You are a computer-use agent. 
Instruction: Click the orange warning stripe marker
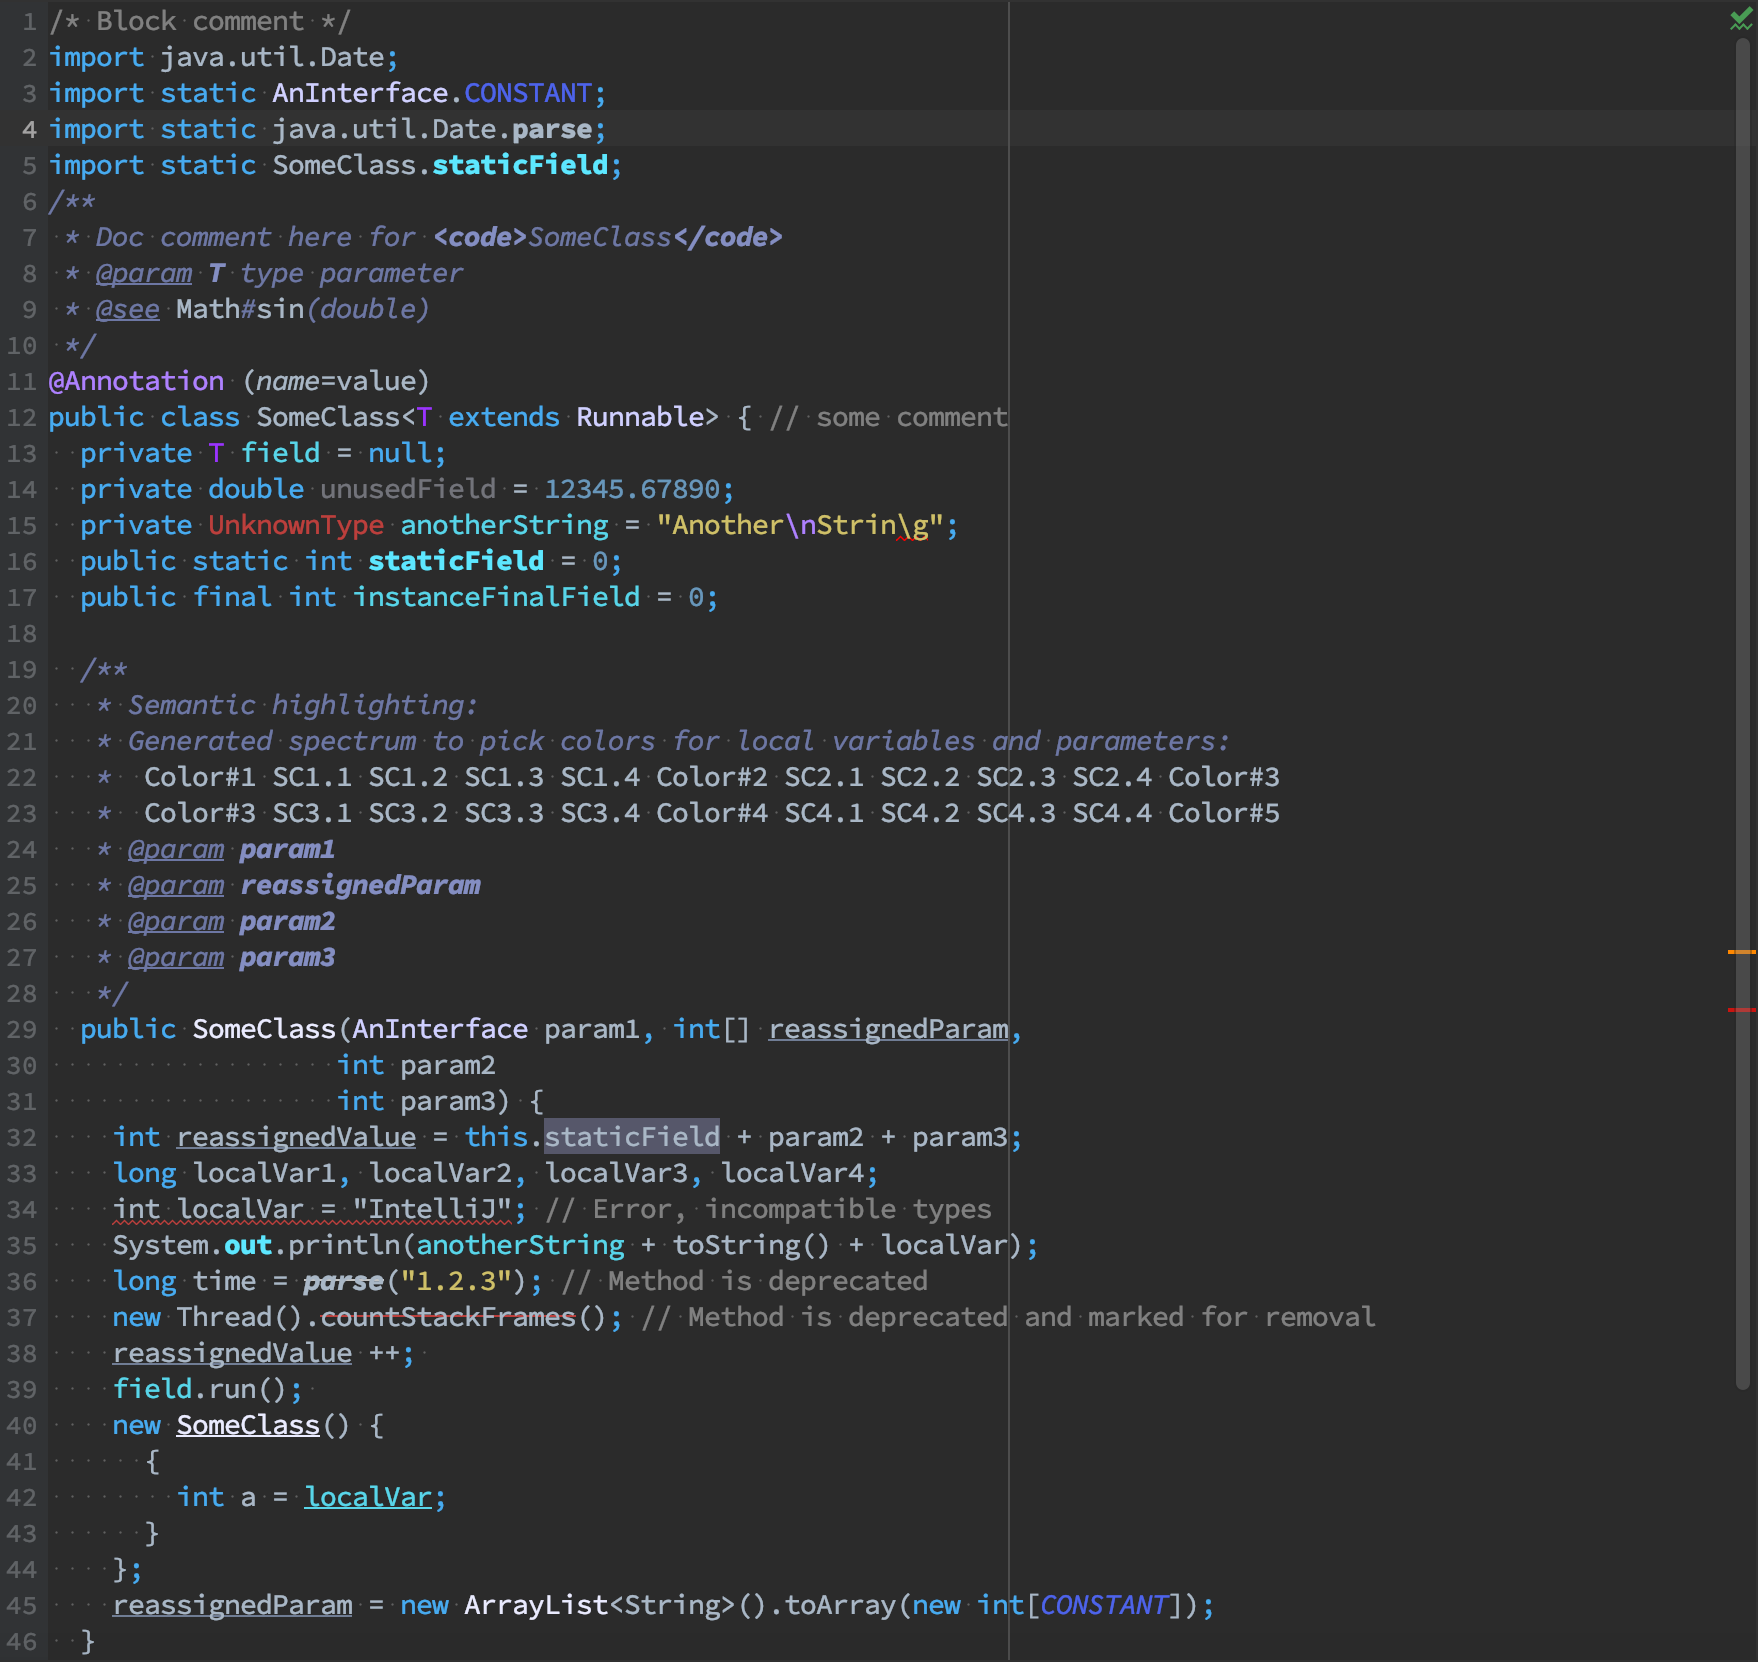(x=1741, y=952)
